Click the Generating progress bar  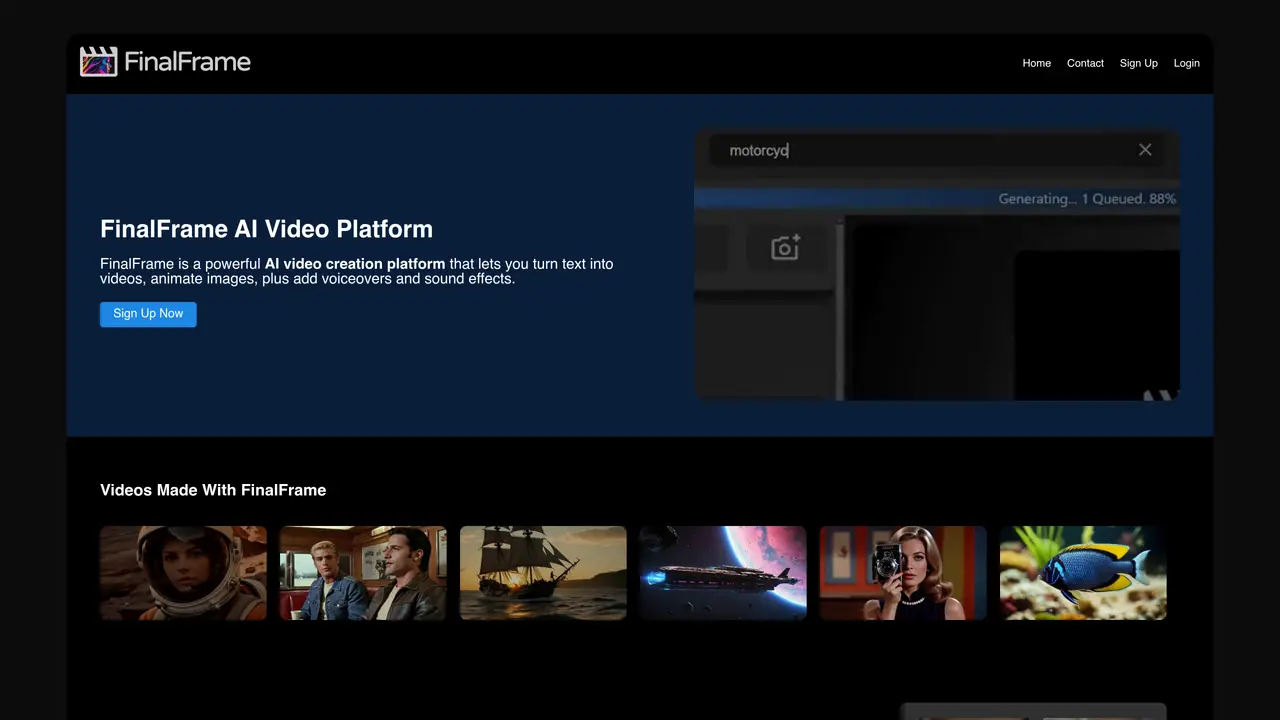click(x=937, y=199)
